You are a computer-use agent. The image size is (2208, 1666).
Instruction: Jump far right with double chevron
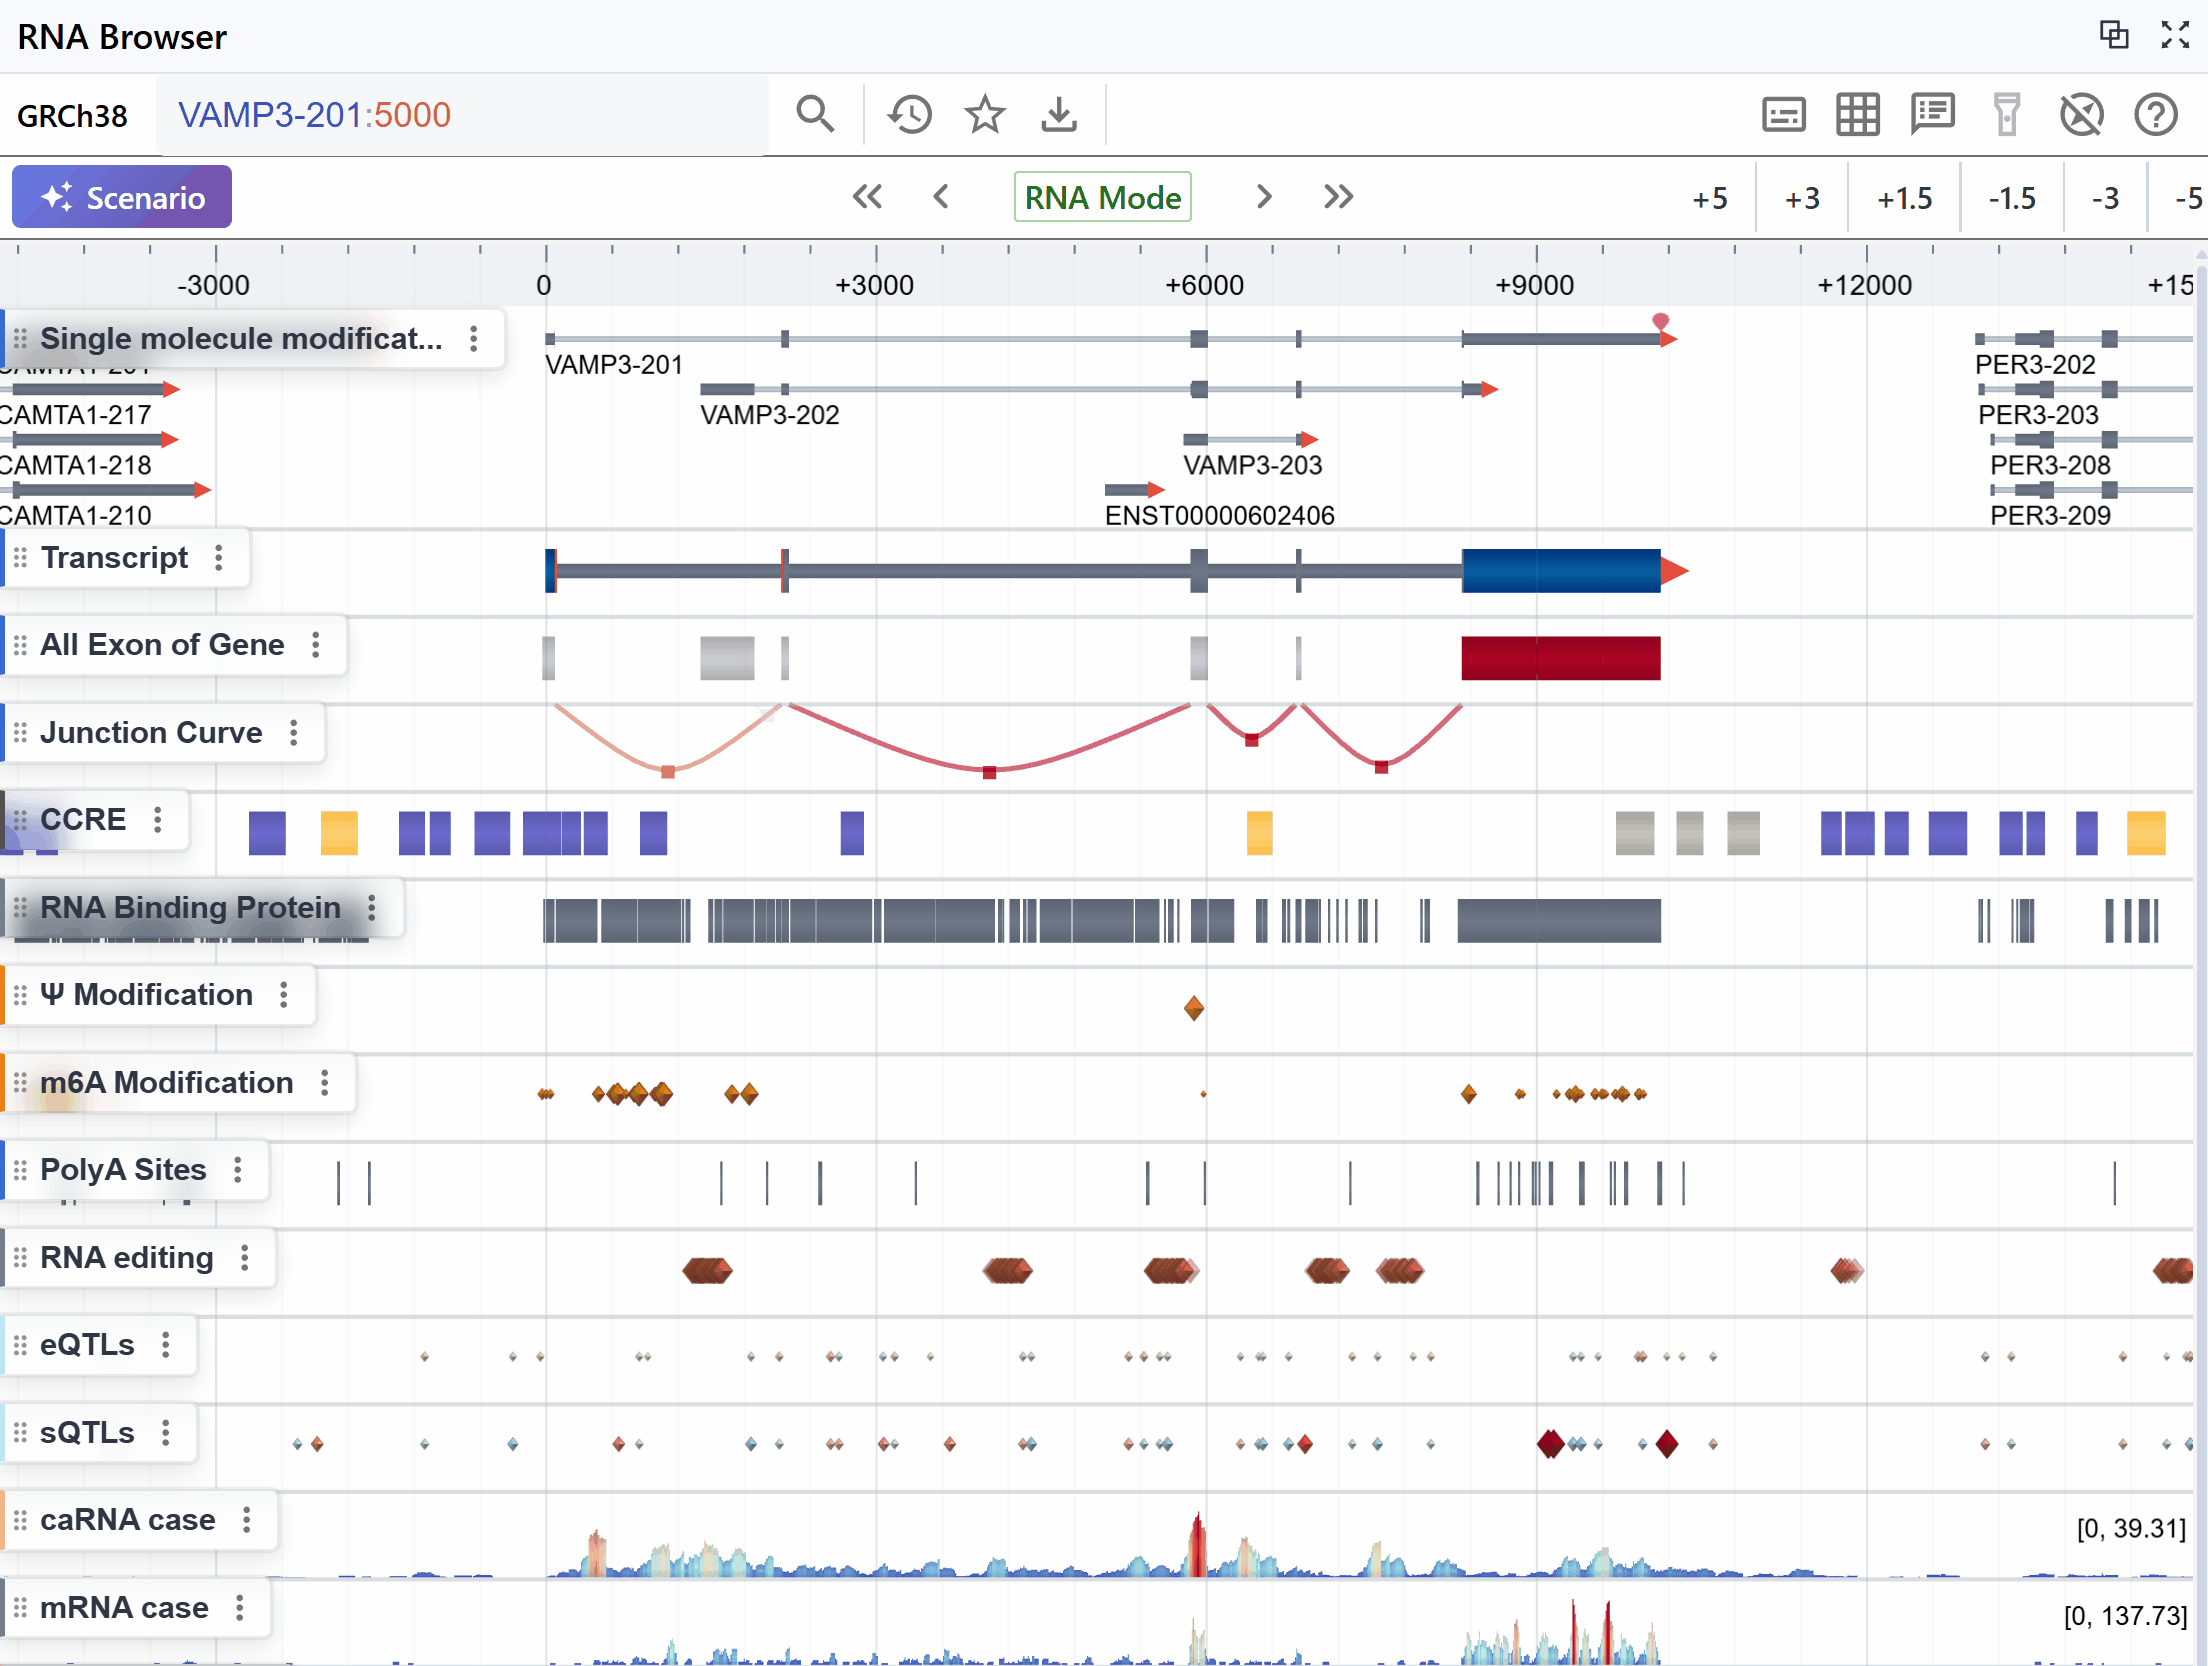point(1338,197)
